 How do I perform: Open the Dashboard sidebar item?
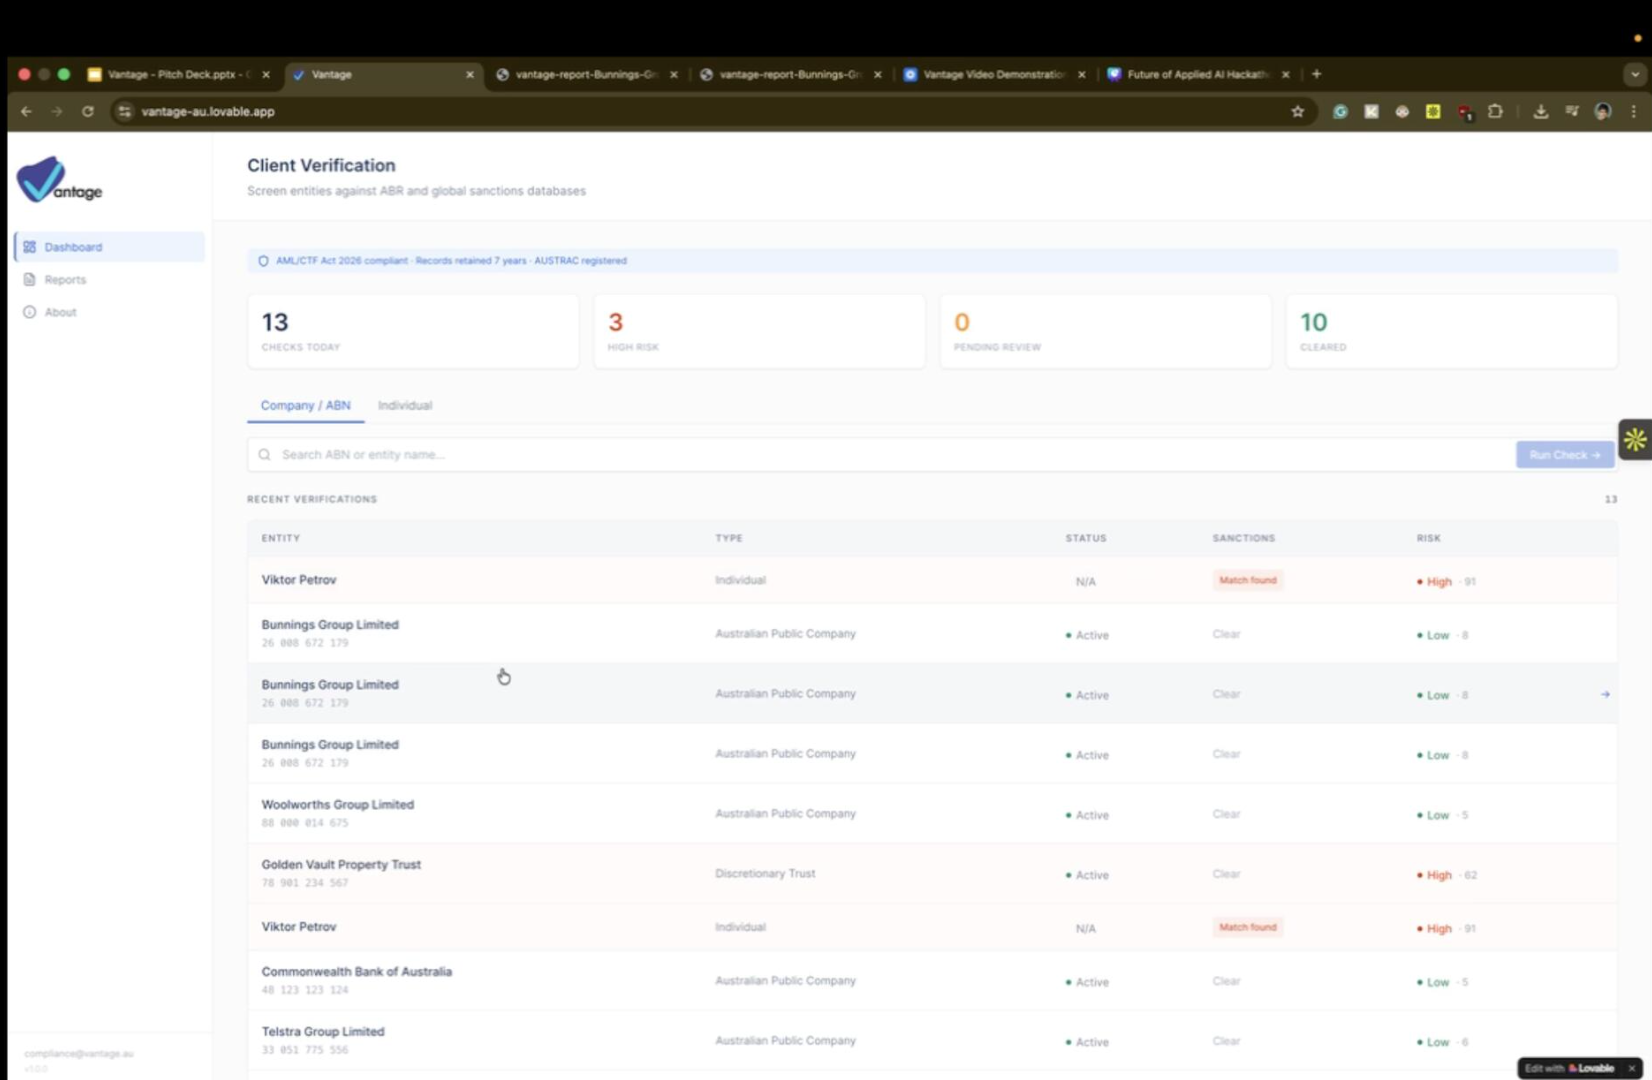pos(110,247)
